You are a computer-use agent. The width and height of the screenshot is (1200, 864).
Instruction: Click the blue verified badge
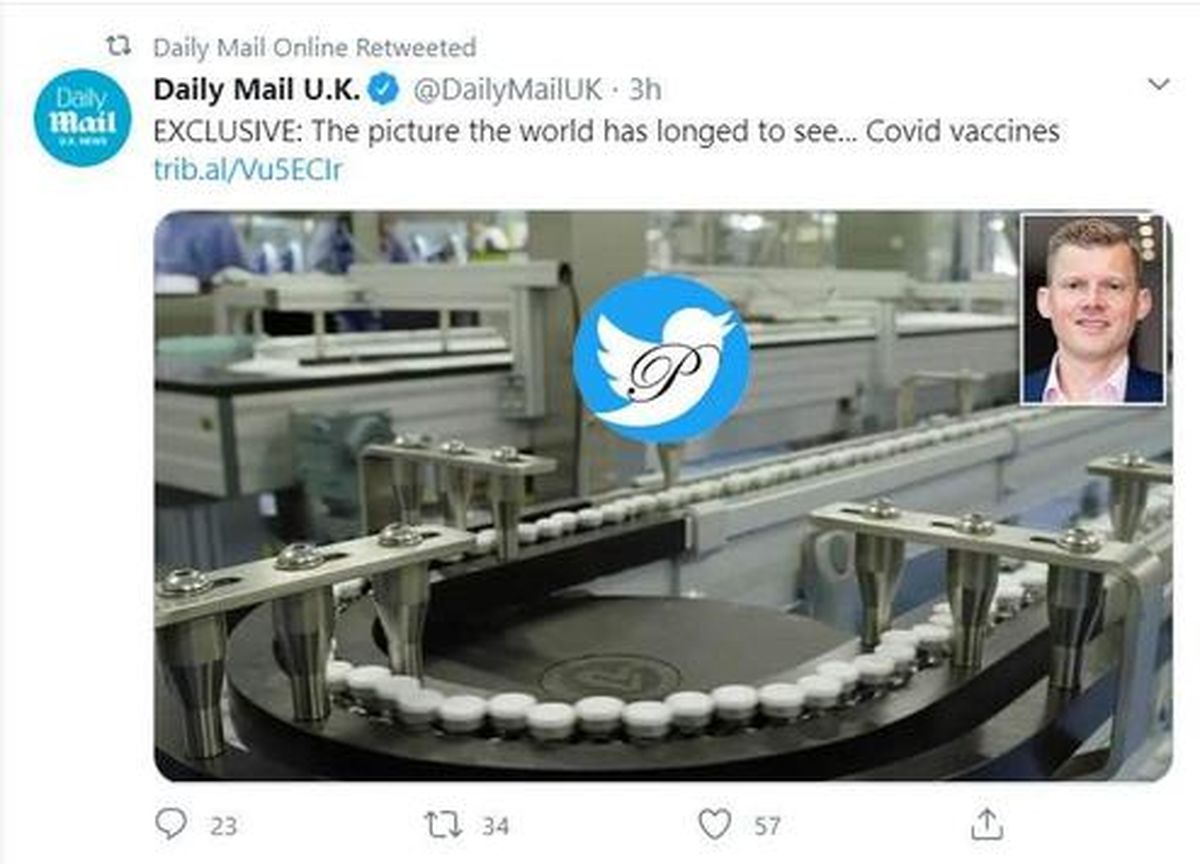point(384,90)
